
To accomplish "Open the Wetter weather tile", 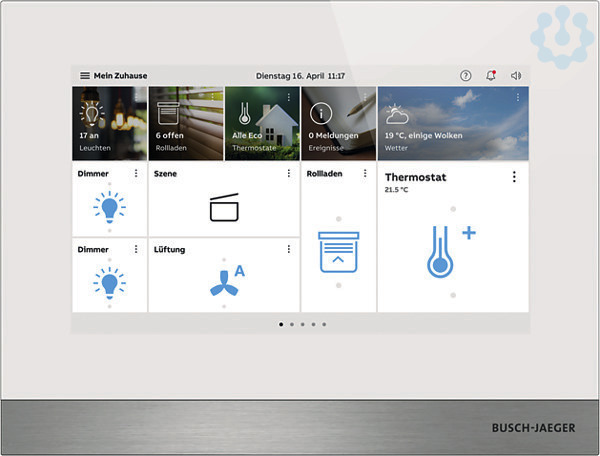I will [x=452, y=124].
